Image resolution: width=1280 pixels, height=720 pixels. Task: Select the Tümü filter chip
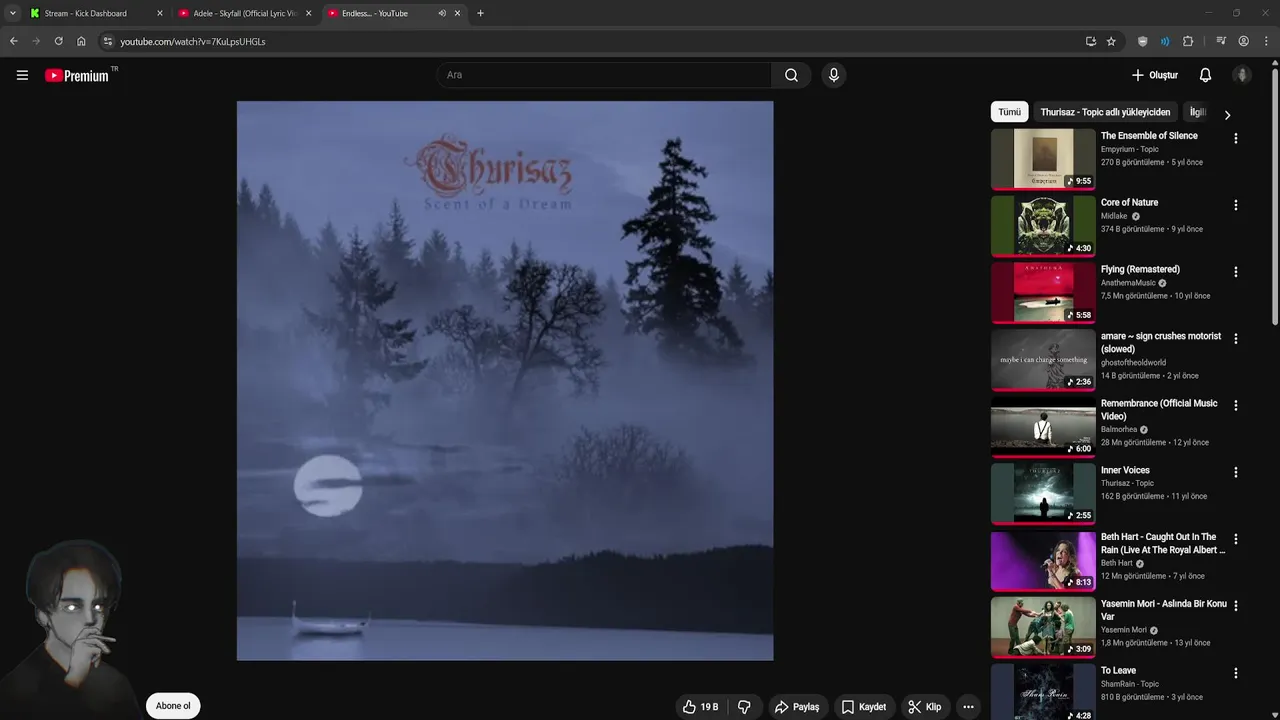click(x=1009, y=112)
